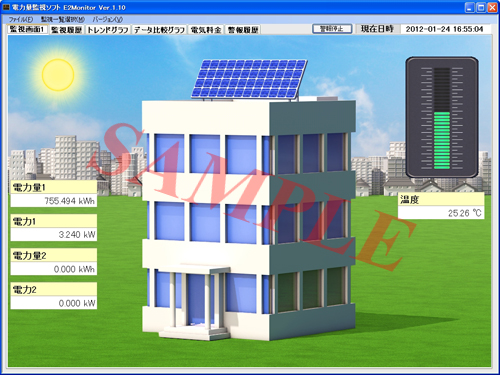
Task: Click the 電力量1 label
Action: (54, 187)
